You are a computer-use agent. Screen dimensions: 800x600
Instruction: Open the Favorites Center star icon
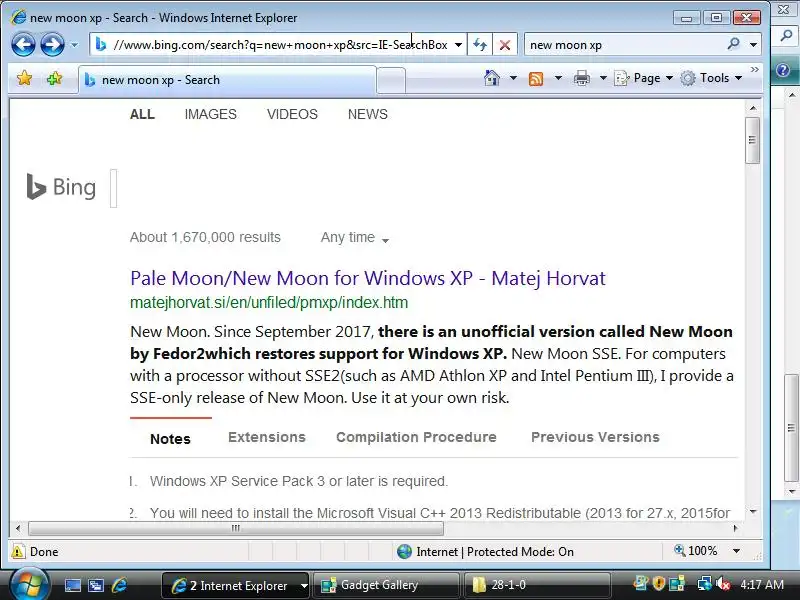(x=24, y=79)
